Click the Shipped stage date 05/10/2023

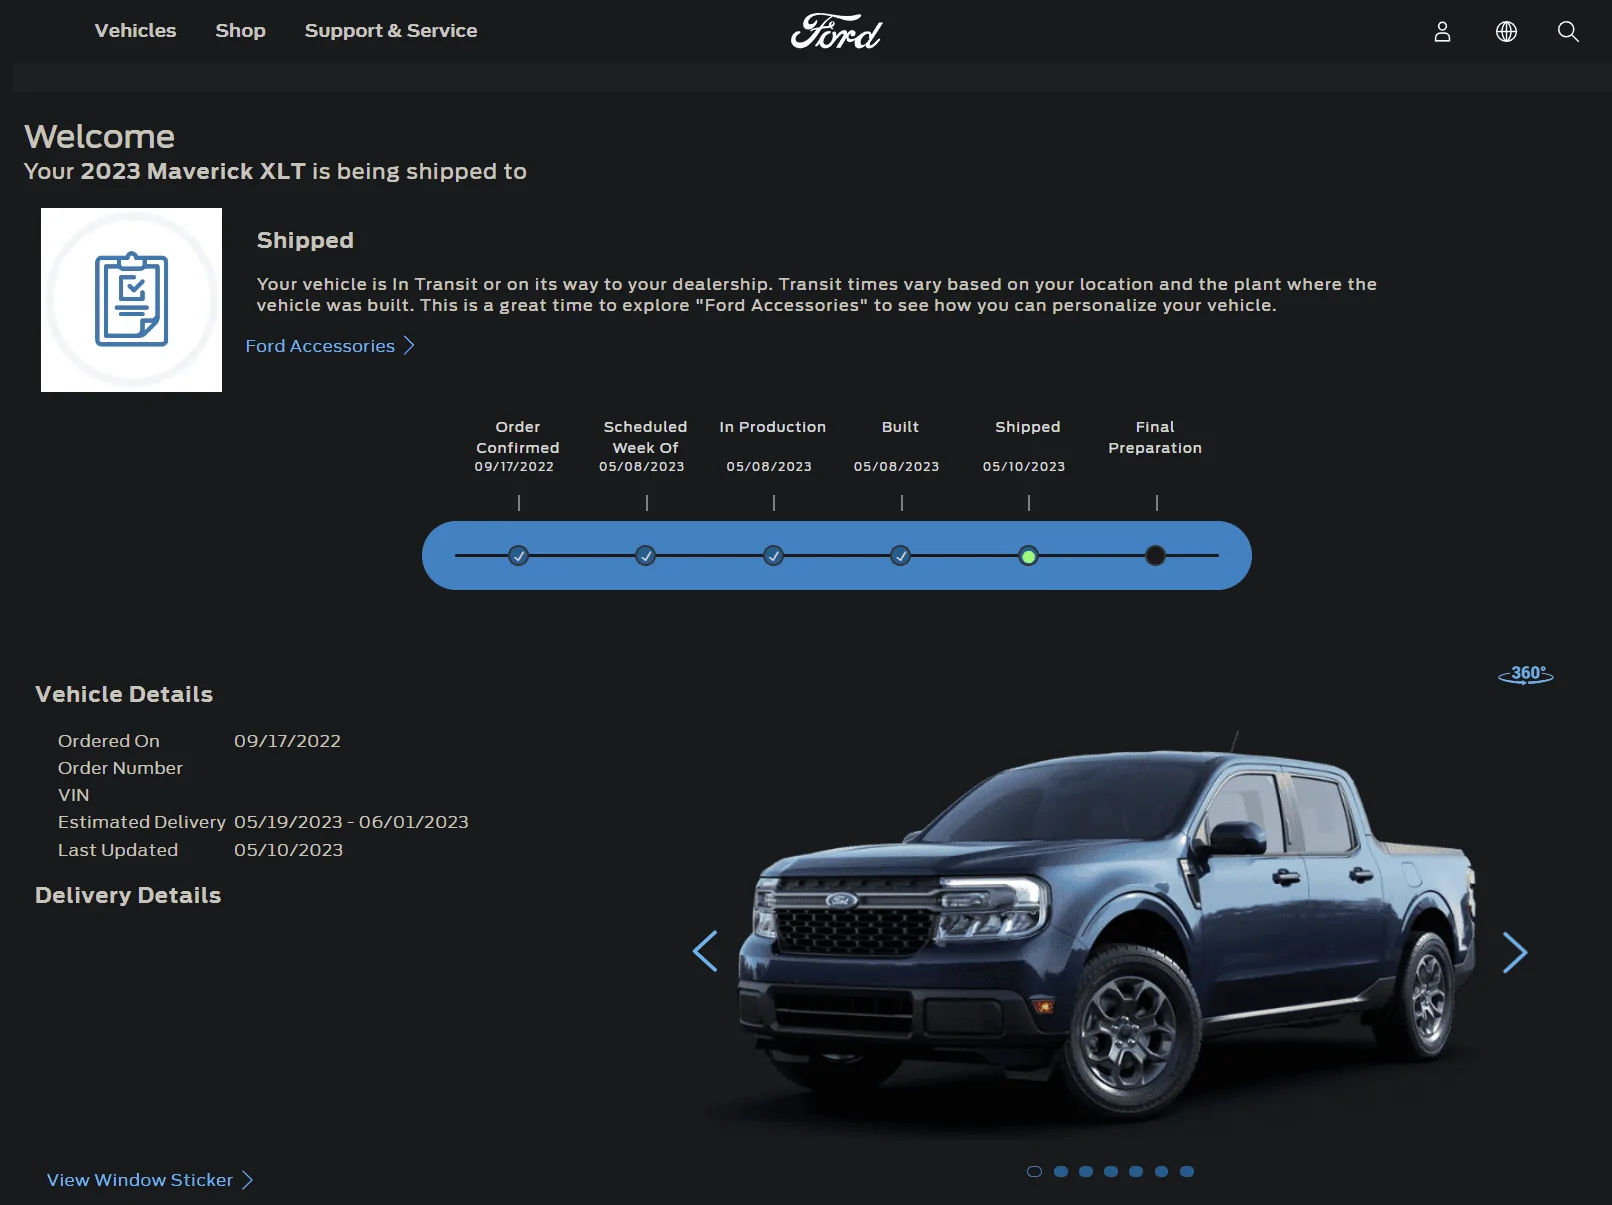click(1024, 467)
